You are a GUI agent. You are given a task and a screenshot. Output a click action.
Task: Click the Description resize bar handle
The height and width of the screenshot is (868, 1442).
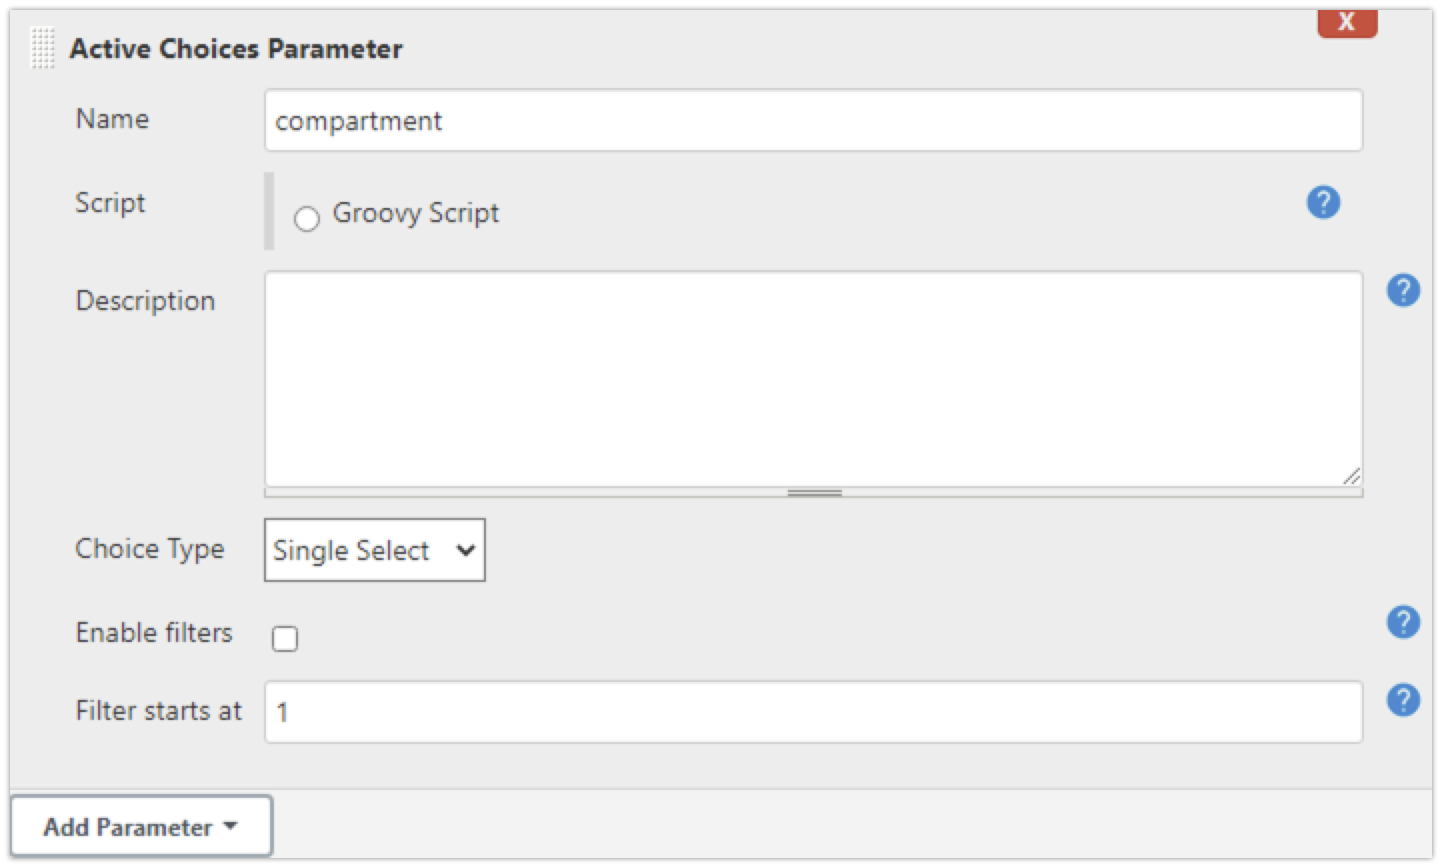(814, 493)
